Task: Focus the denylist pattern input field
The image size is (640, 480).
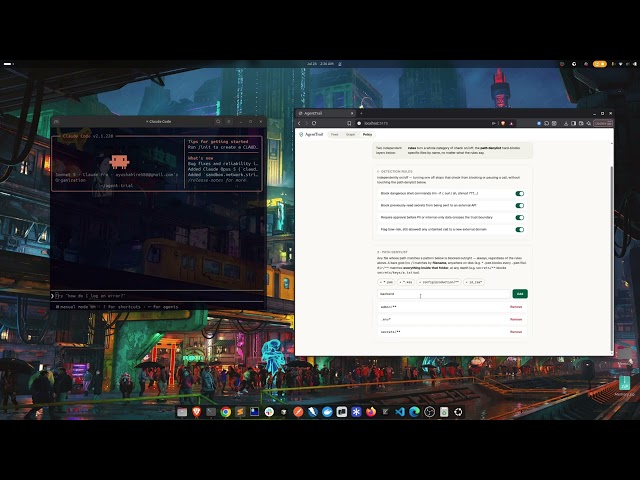Action: [444, 294]
